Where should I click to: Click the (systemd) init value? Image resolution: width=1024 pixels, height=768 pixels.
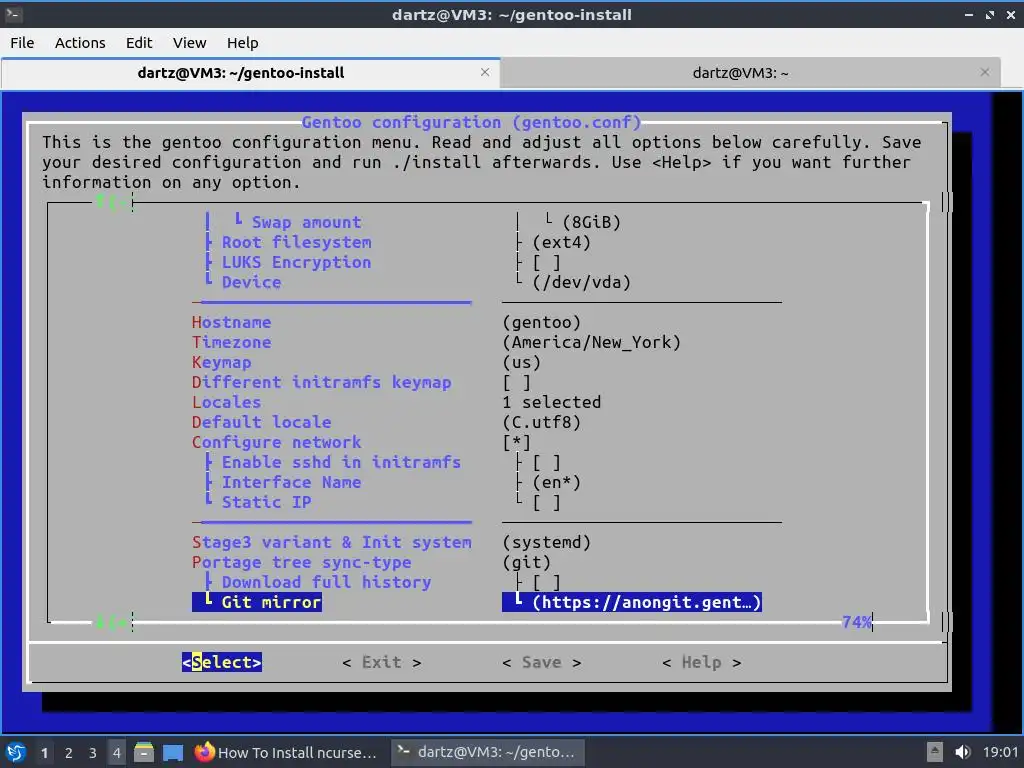[547, 543]
